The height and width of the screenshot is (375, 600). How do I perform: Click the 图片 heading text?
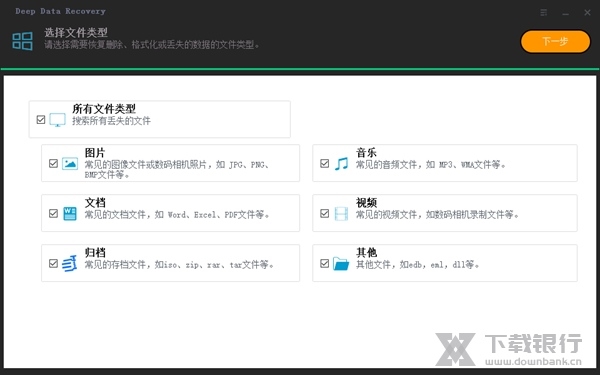pos(95,153)
